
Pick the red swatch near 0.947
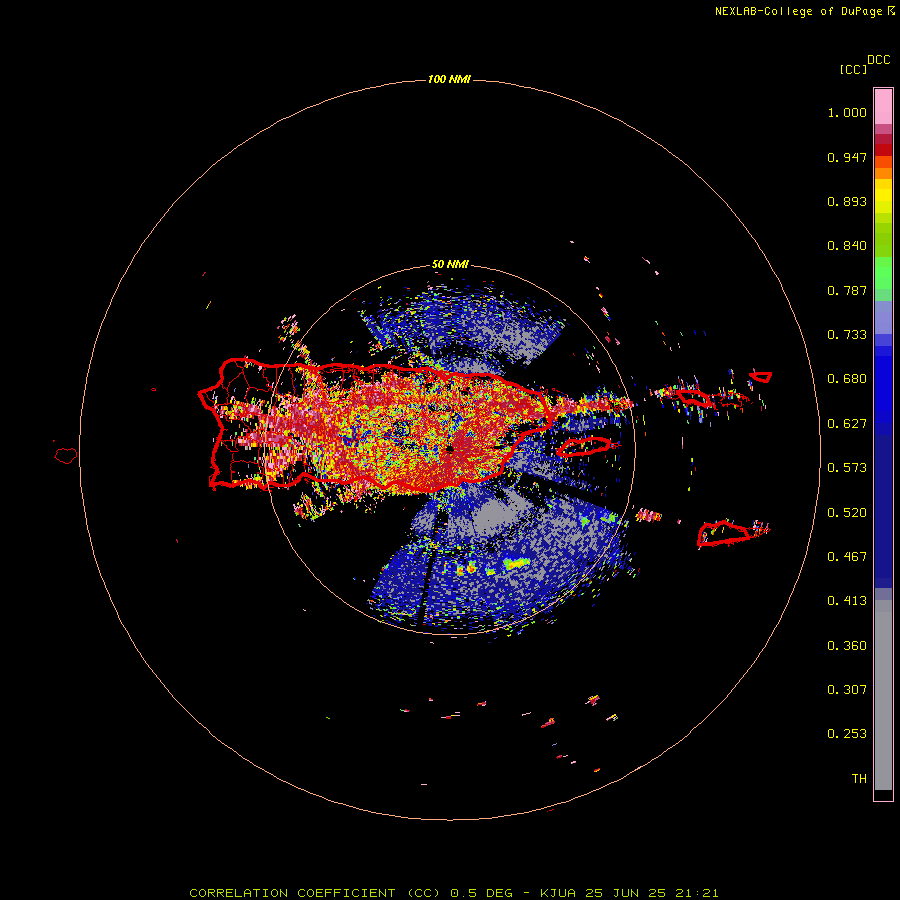883,149
